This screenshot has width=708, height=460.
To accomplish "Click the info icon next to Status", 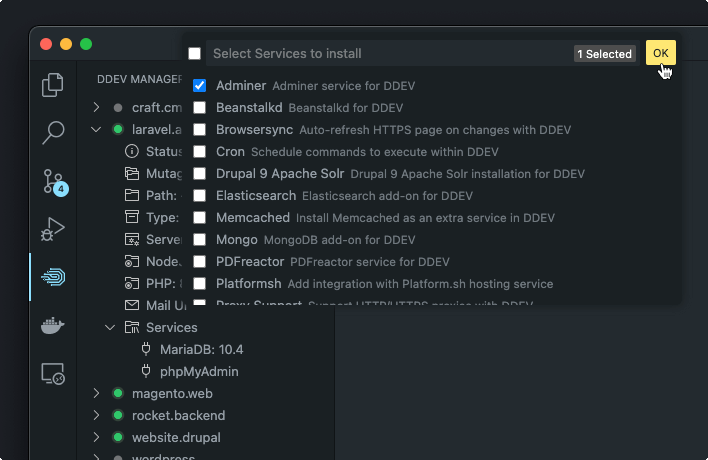I will (x=132, y=151).
